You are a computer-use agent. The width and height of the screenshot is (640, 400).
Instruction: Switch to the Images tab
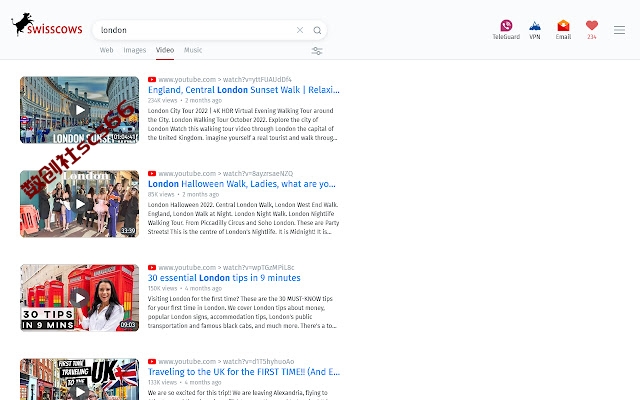point(135,50)
